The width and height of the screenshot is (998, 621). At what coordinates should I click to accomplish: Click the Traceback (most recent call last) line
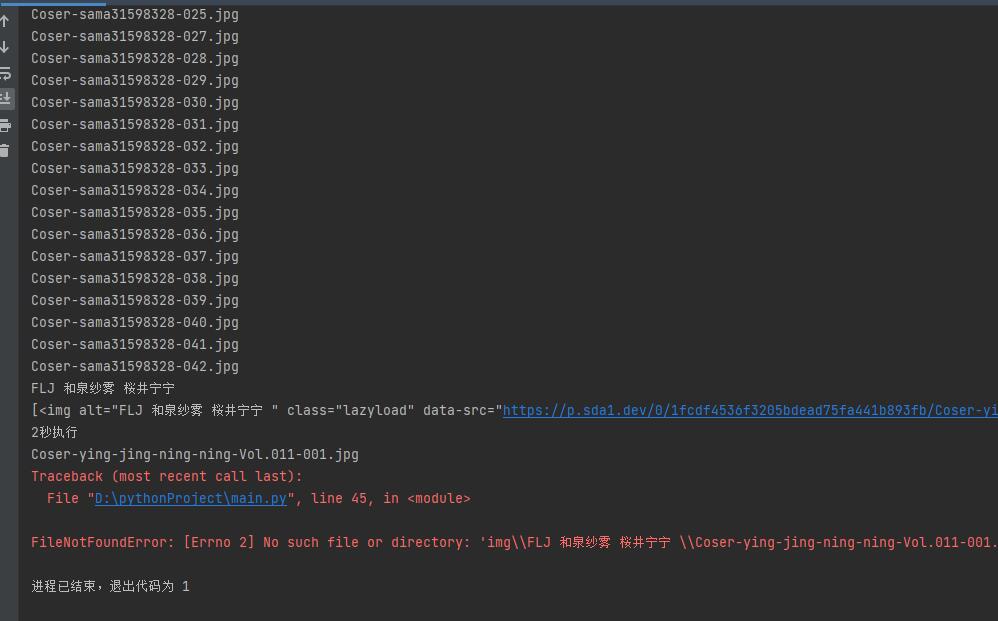click(x=166, y=476)
